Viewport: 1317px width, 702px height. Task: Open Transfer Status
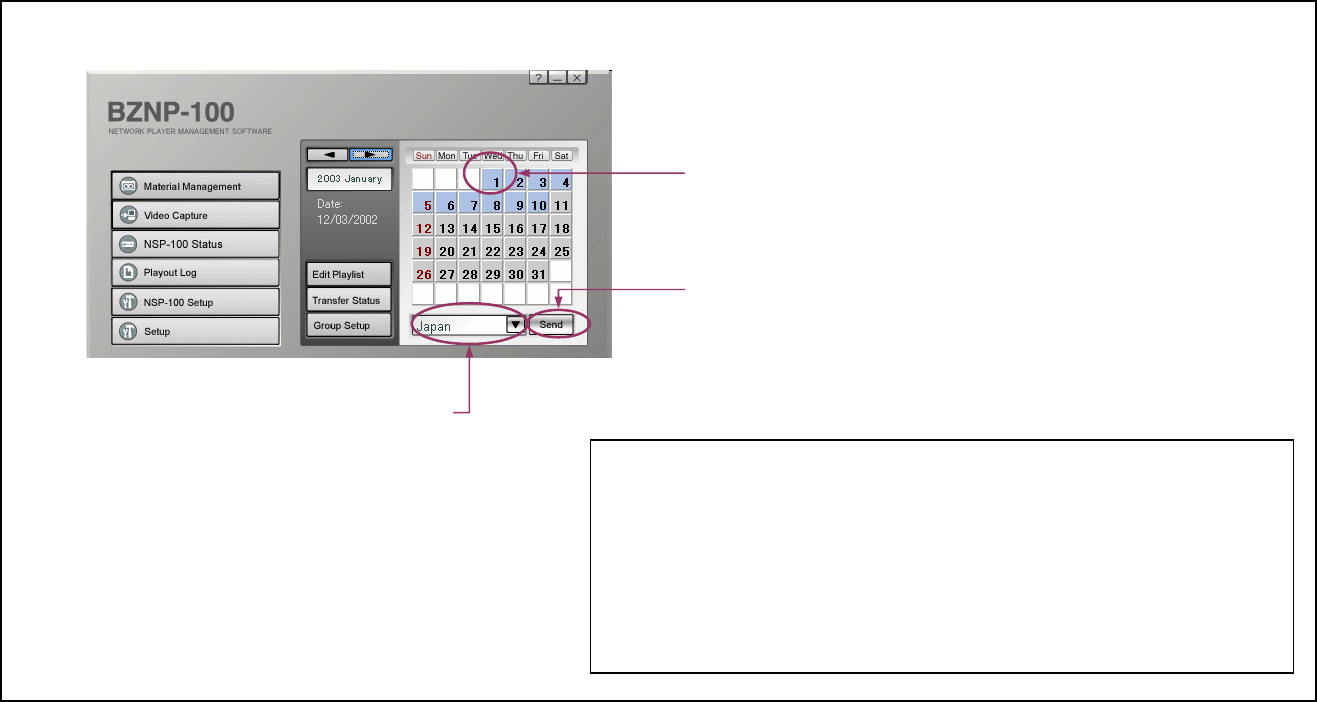click(349, 300)
